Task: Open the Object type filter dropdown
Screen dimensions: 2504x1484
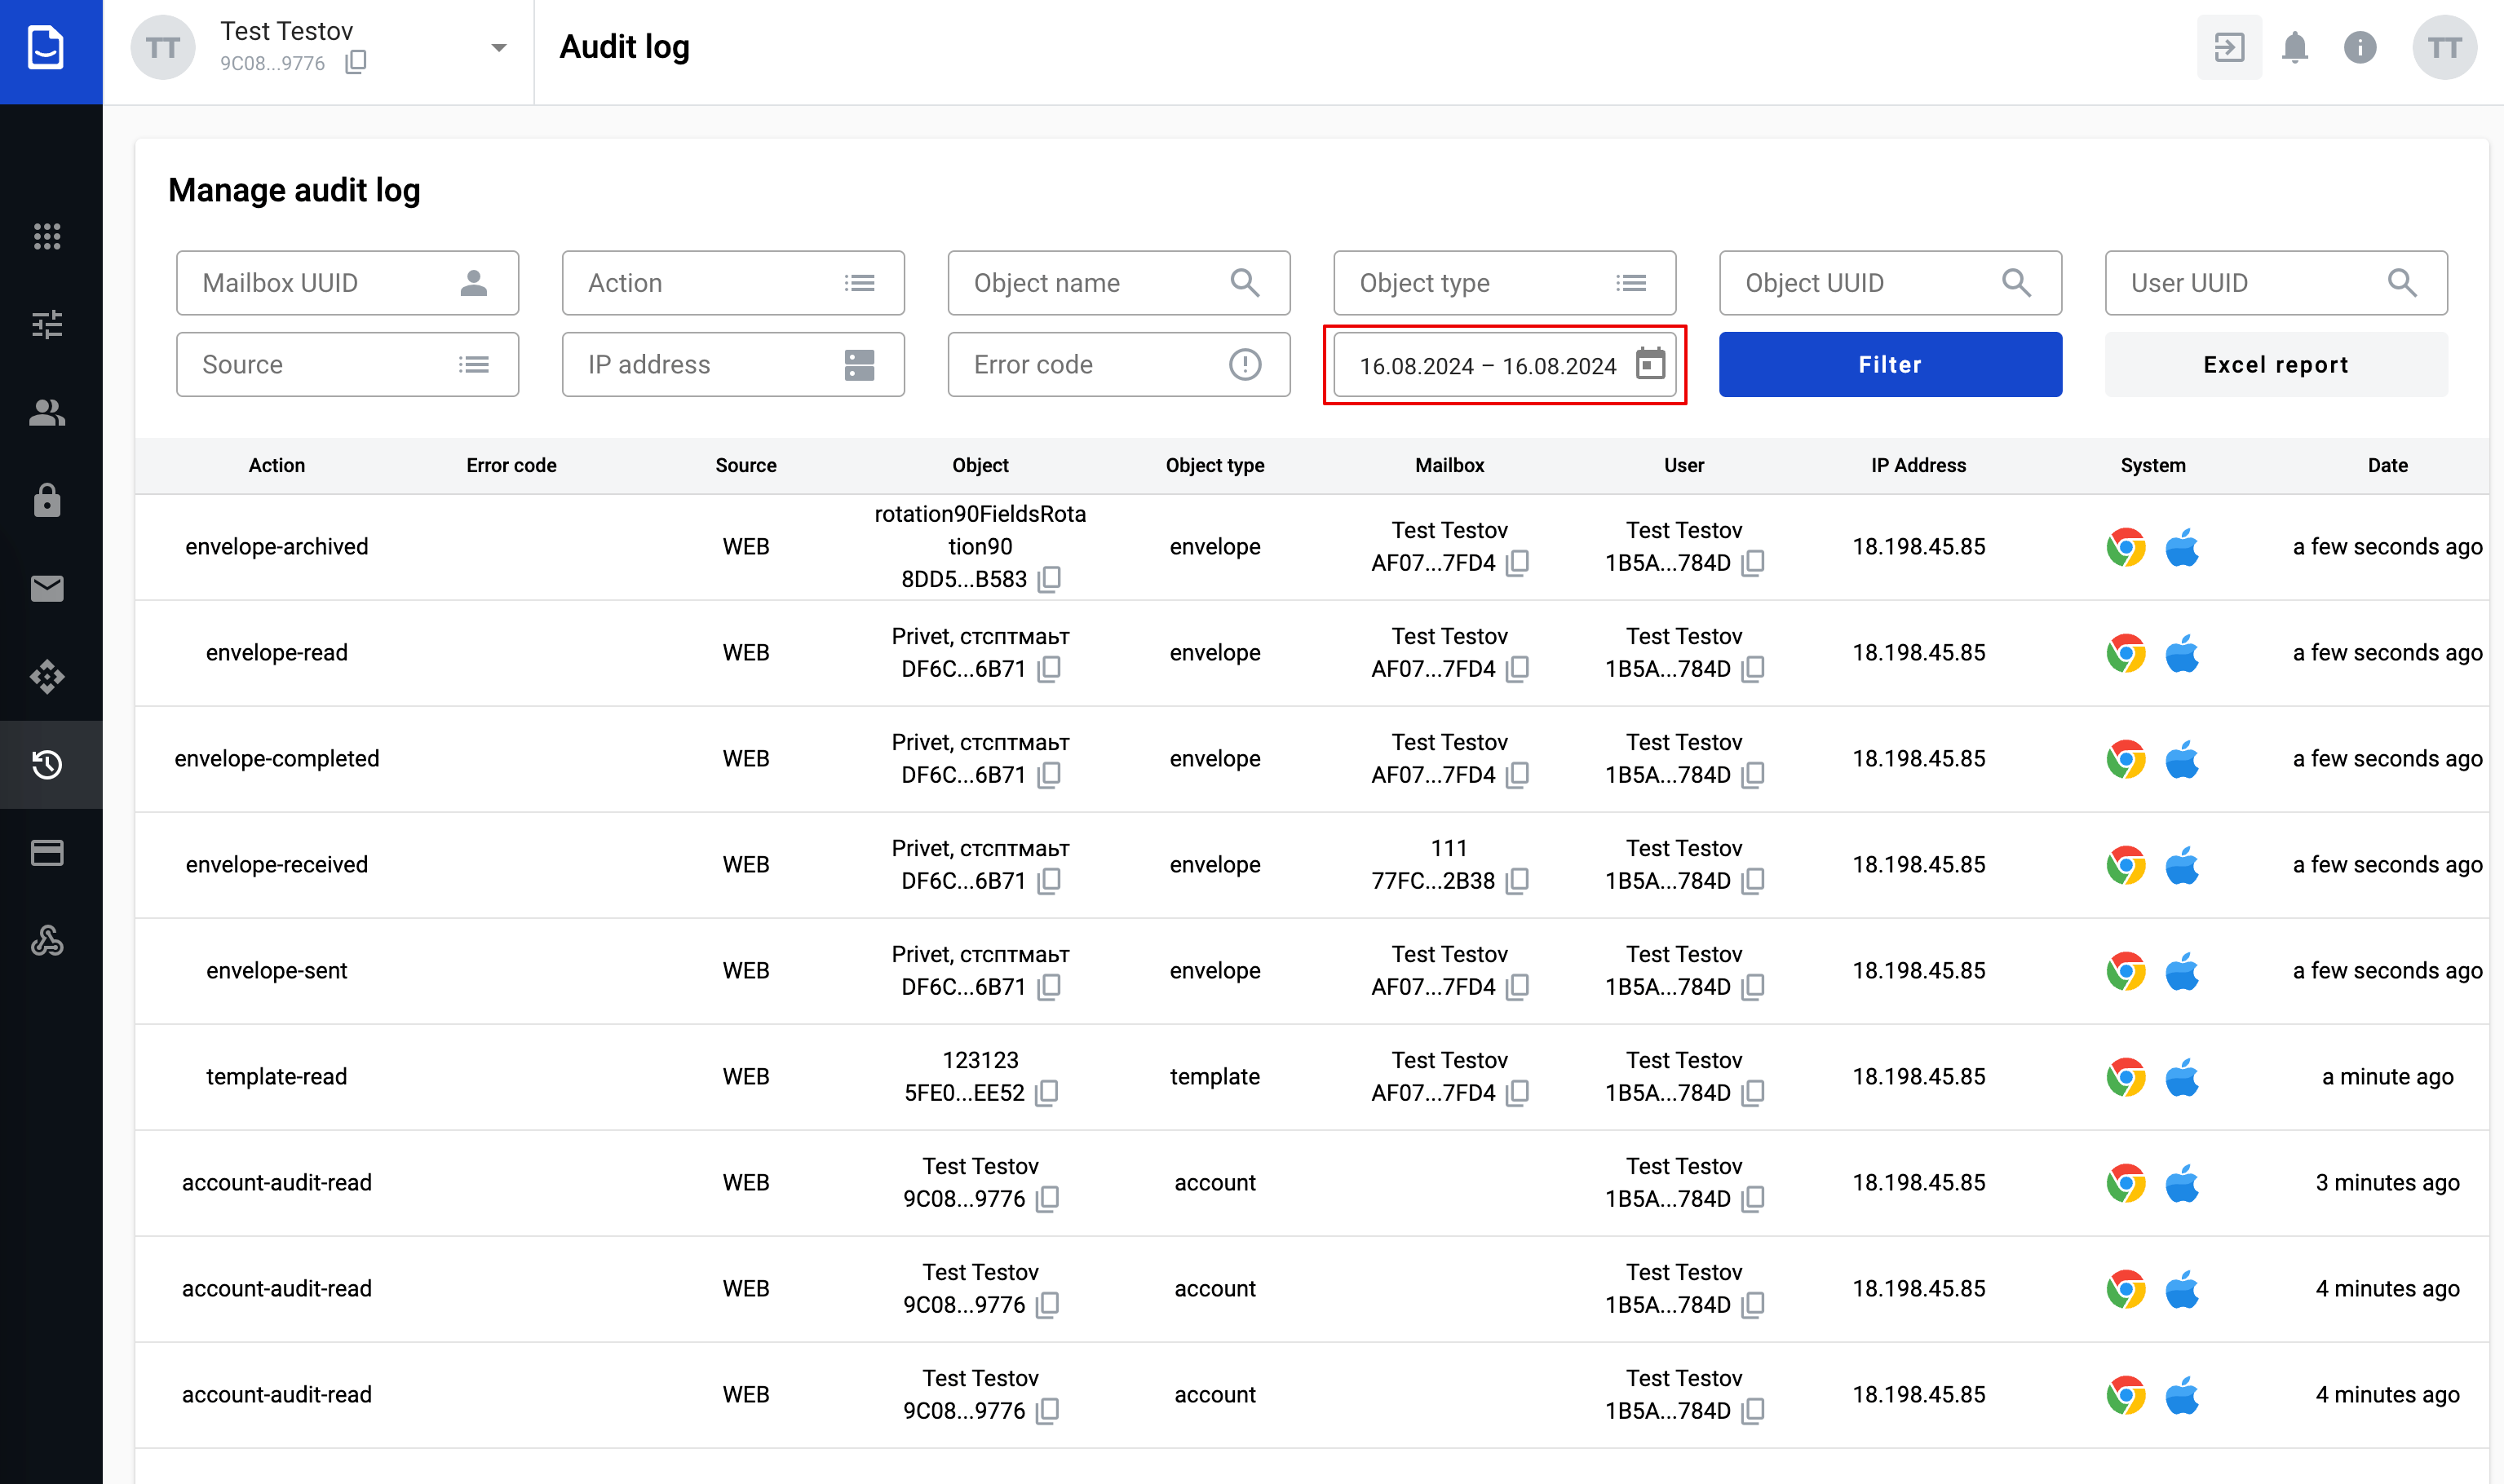Action: pyautogui.click(x=1503, y=283)
